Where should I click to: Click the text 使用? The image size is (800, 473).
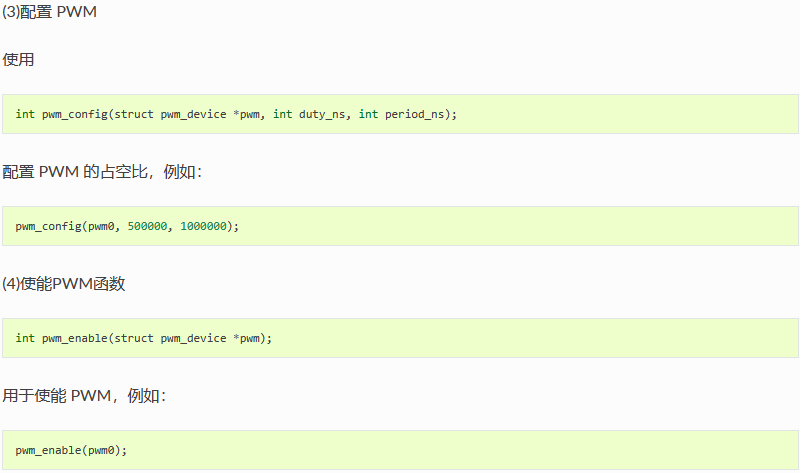pos(18,60)
